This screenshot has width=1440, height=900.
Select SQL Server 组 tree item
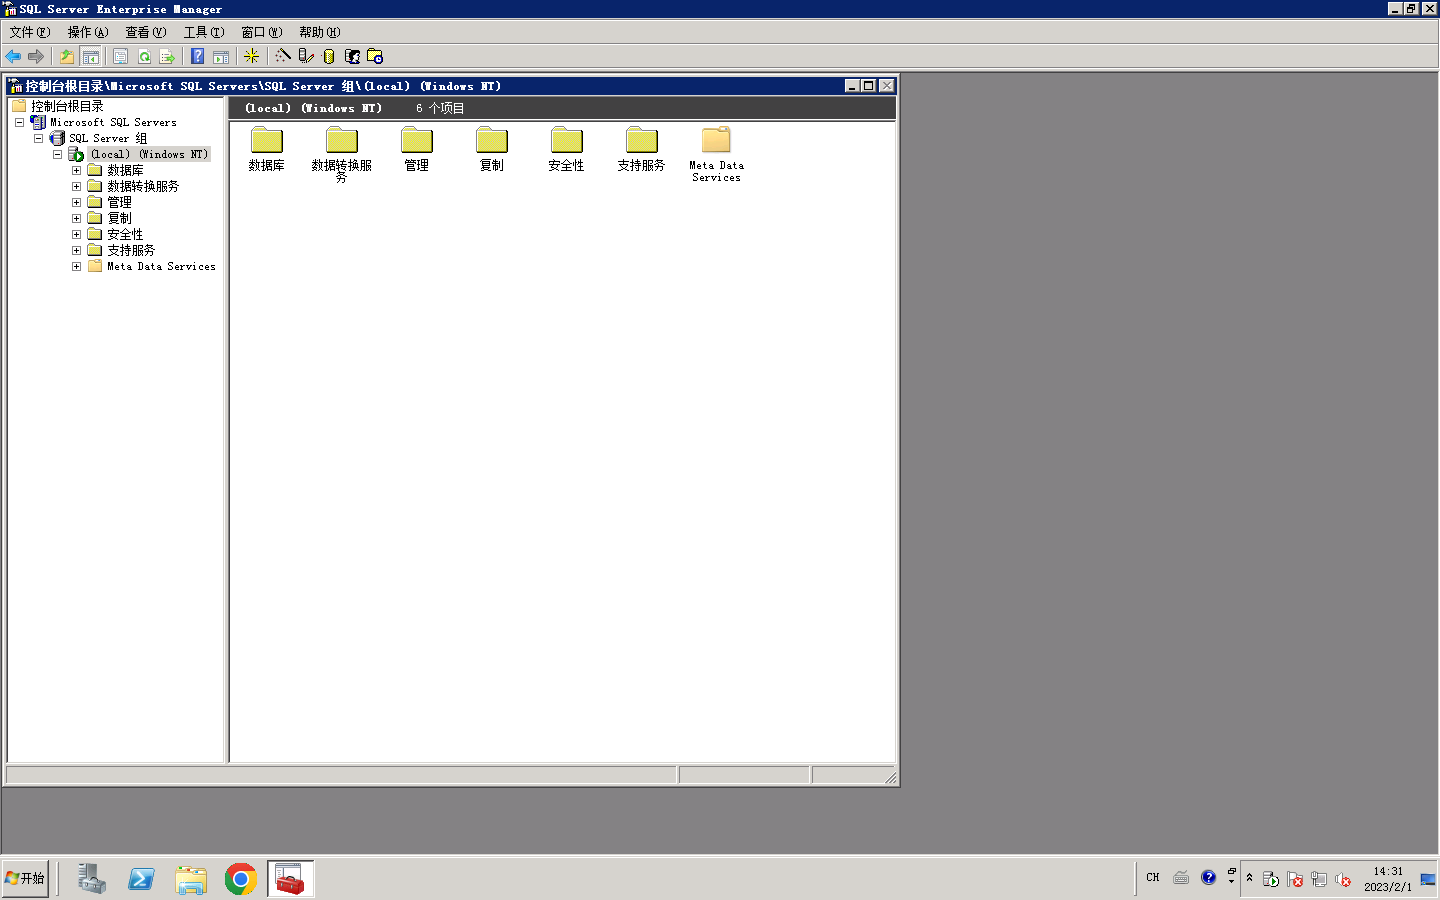pos(108,138)
